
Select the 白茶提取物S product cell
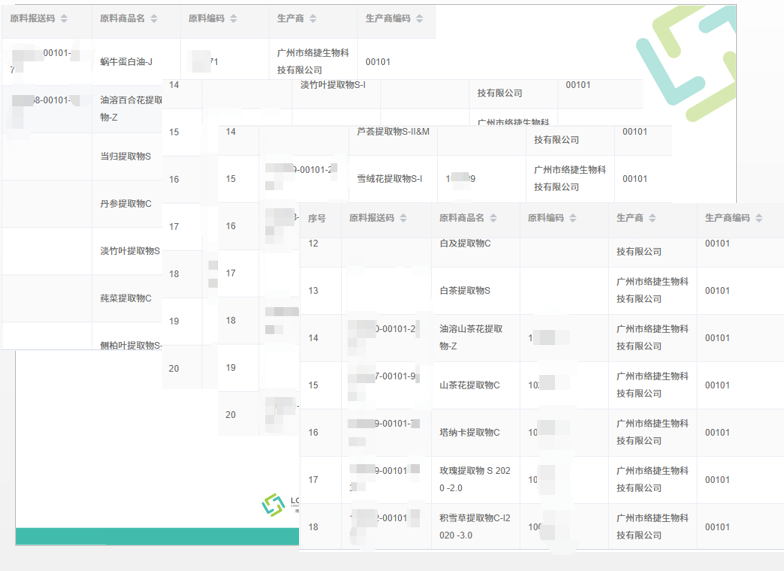pyautogui.click(x=465, y=290)
